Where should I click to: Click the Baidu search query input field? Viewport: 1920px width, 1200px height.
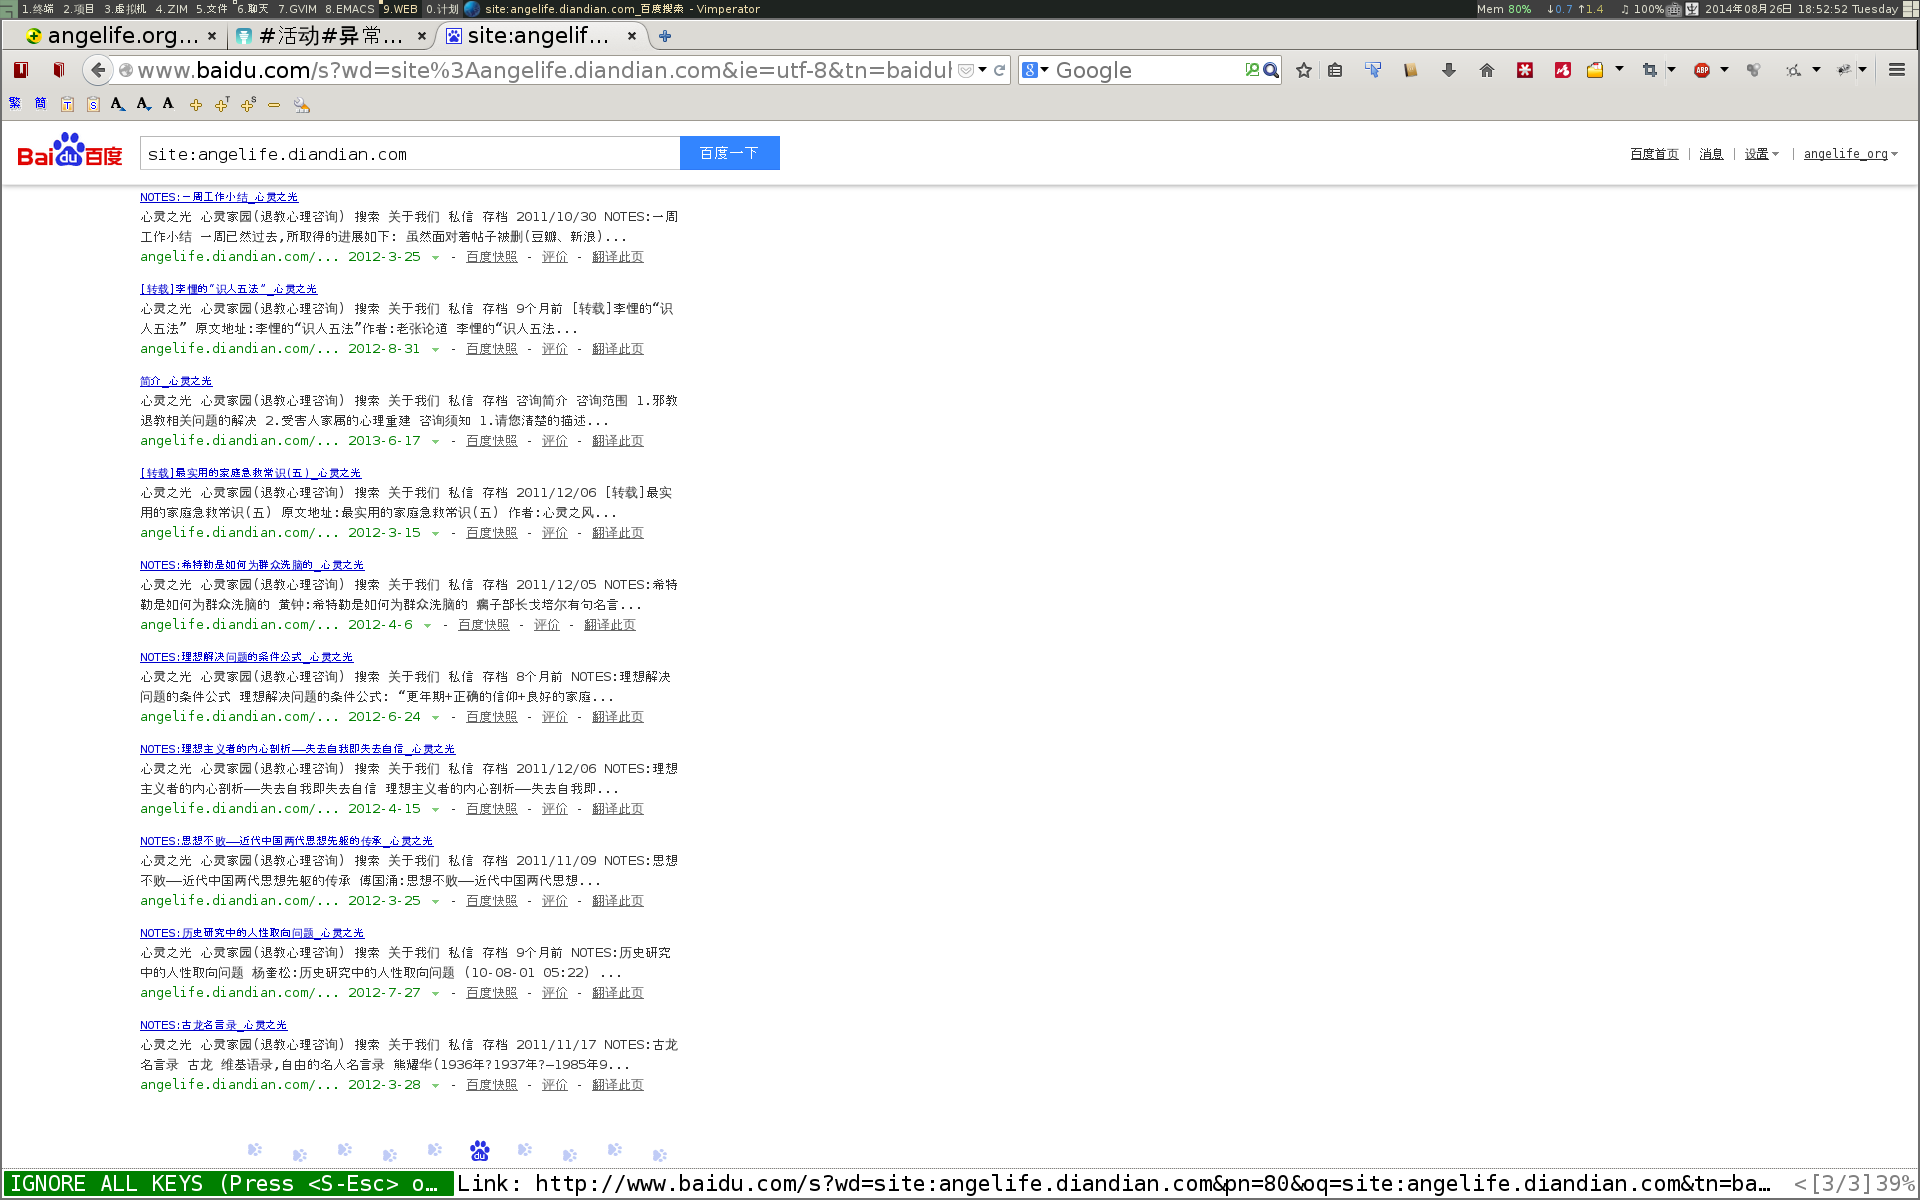click(x=410, y=154)
